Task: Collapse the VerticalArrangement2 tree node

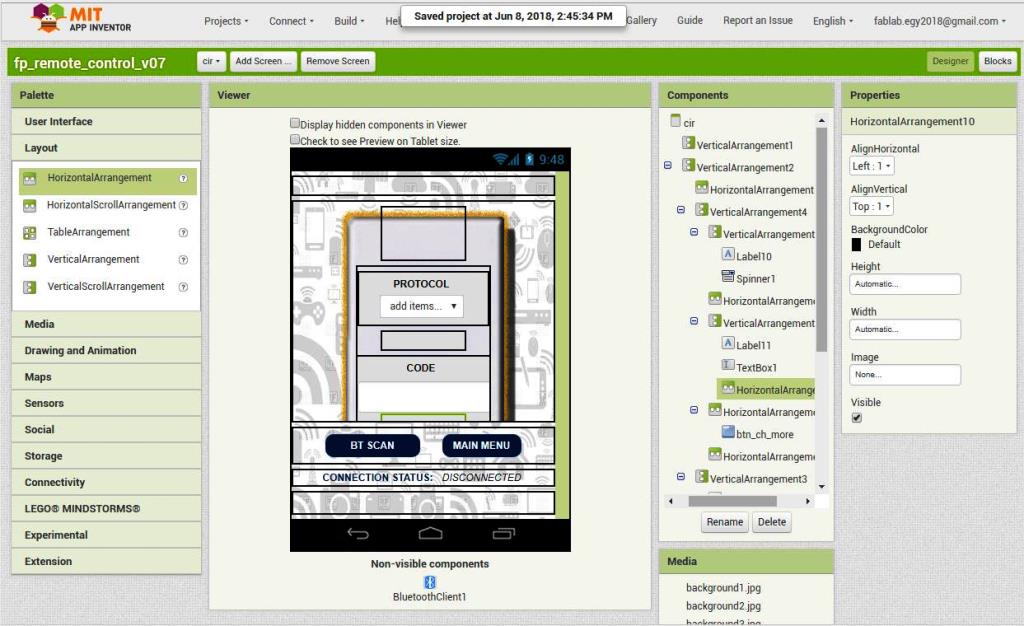Action: point(667,166)
